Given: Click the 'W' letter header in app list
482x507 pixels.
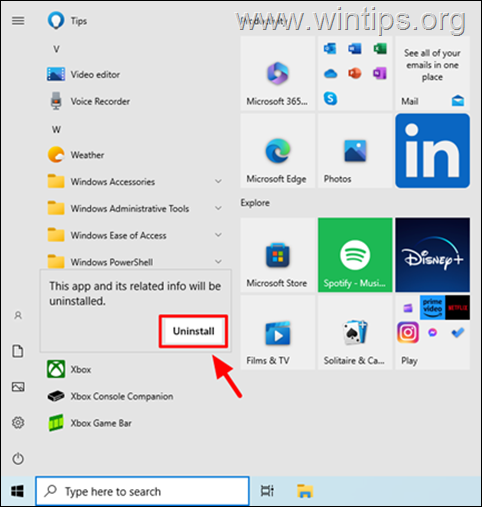Looking at the screenshot, I should point(56,129).
